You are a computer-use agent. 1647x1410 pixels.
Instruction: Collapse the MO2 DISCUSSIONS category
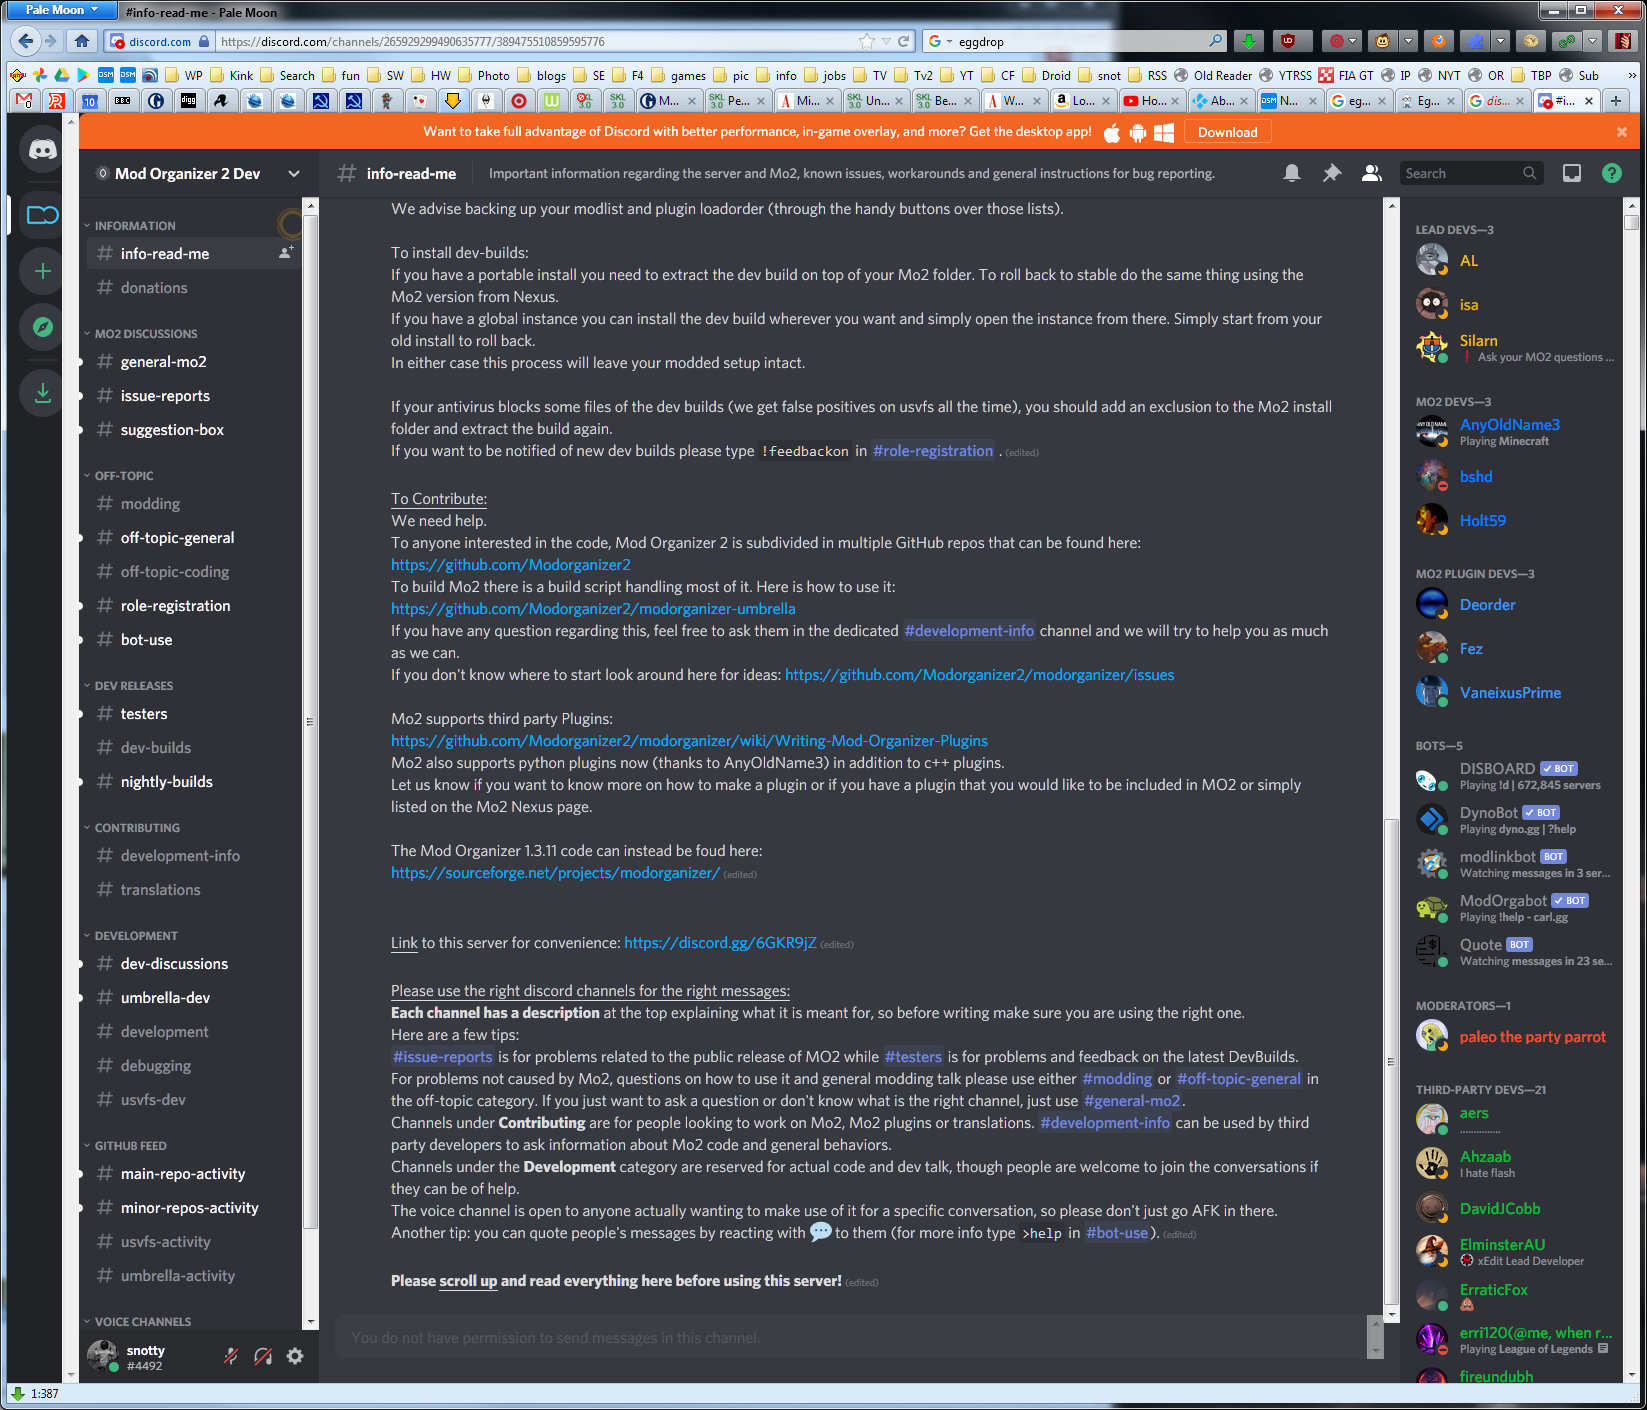(145, 334)
